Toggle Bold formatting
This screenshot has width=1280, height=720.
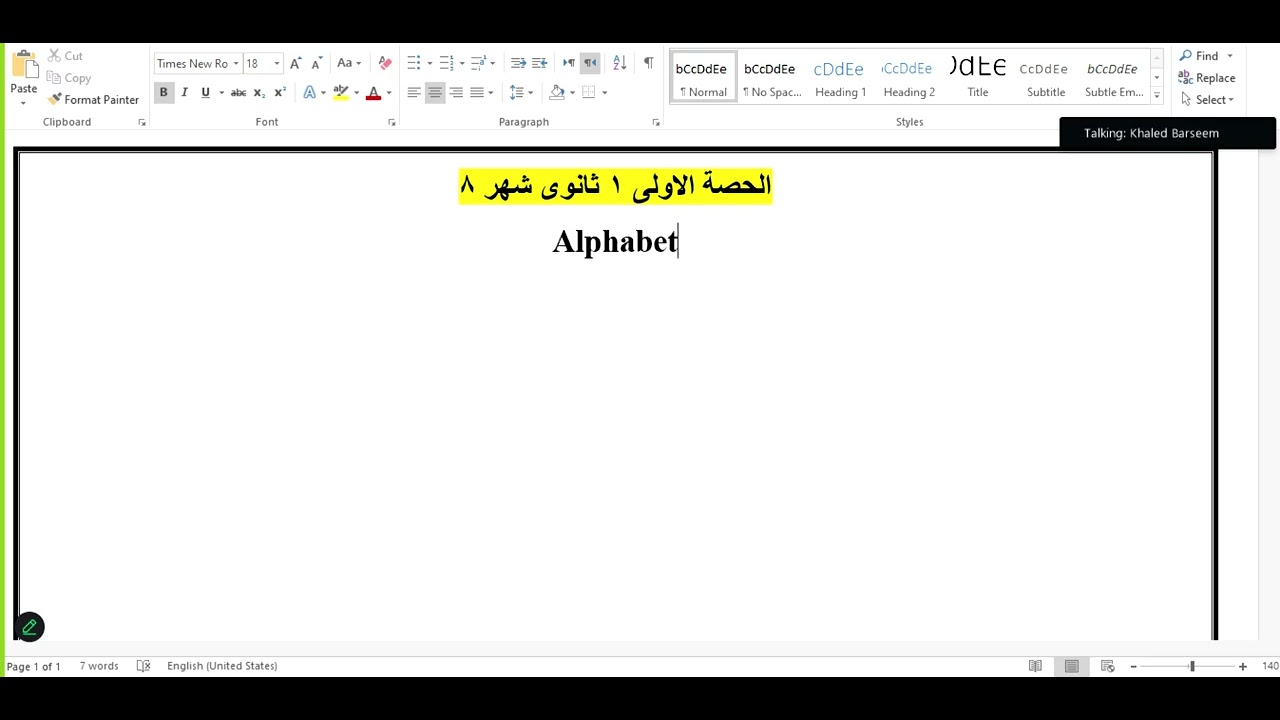[x=163, y=92]
